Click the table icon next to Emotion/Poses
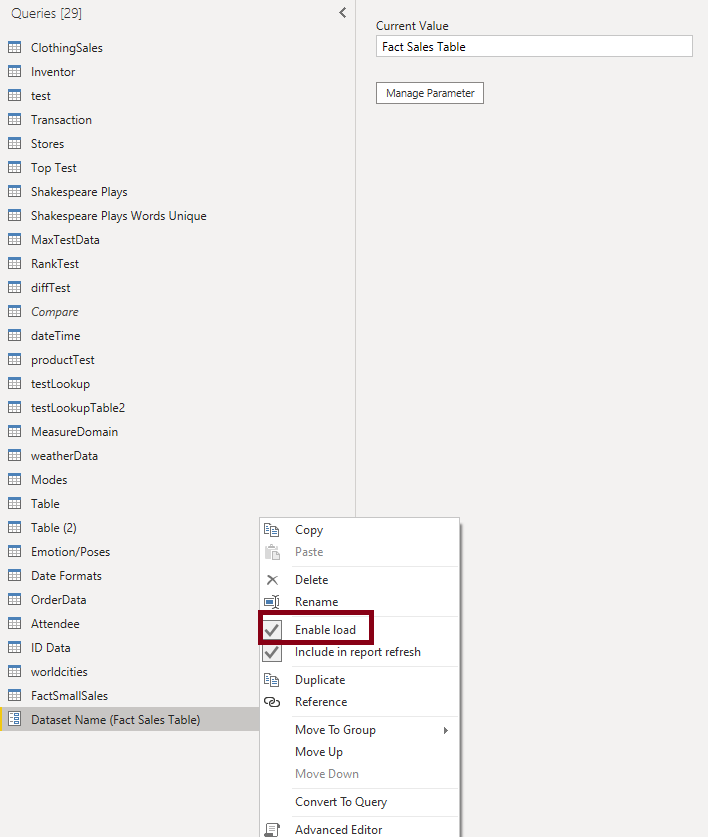 [x=14, y=551]
